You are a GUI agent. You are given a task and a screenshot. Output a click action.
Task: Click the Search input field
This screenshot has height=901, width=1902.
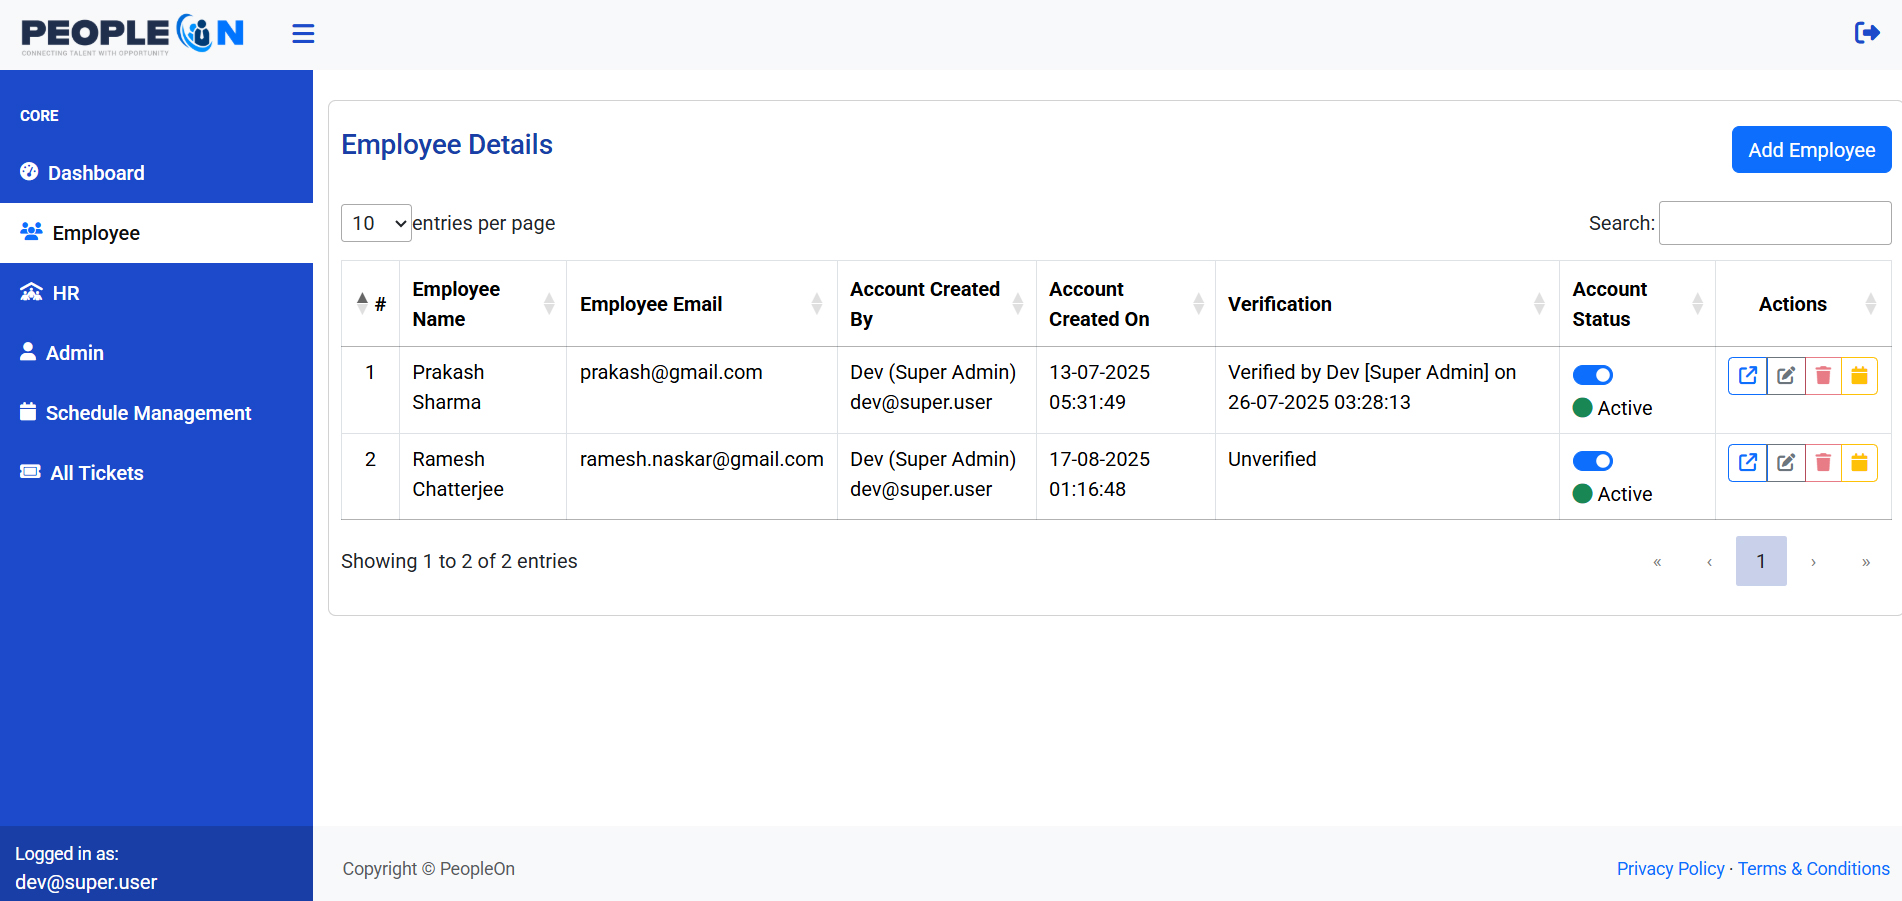[x=1774, y=223]
